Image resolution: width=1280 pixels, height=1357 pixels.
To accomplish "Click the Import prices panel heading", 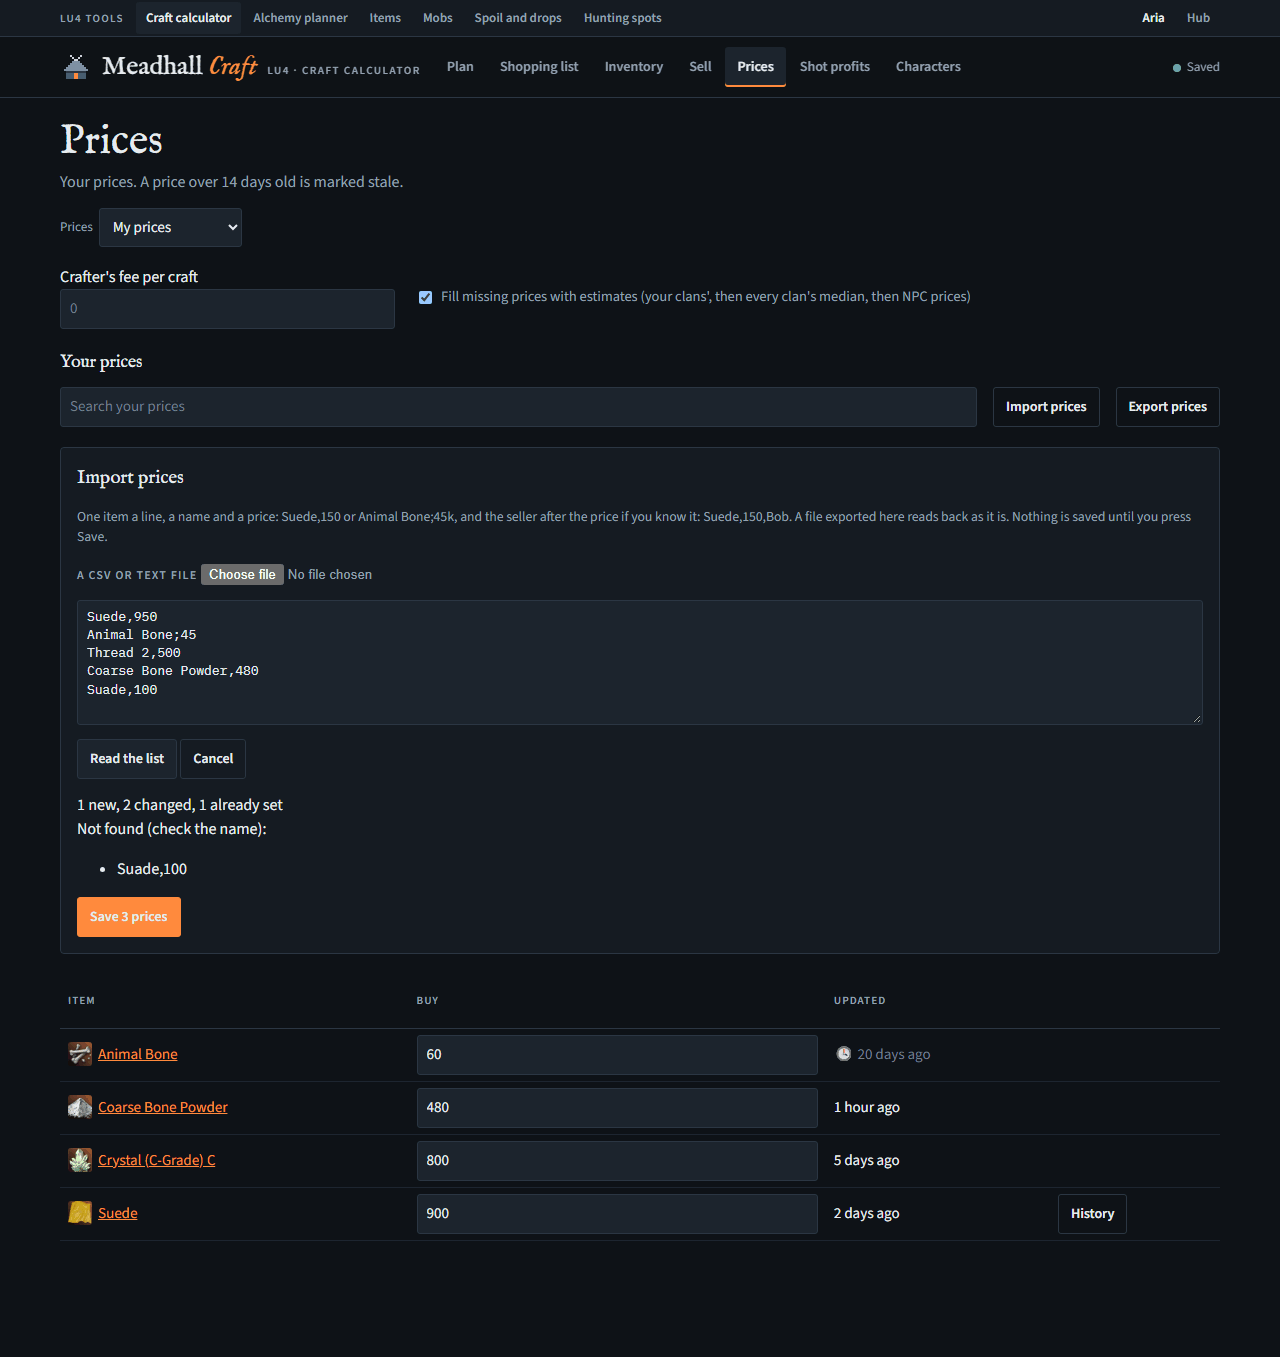I will point(131,477).
